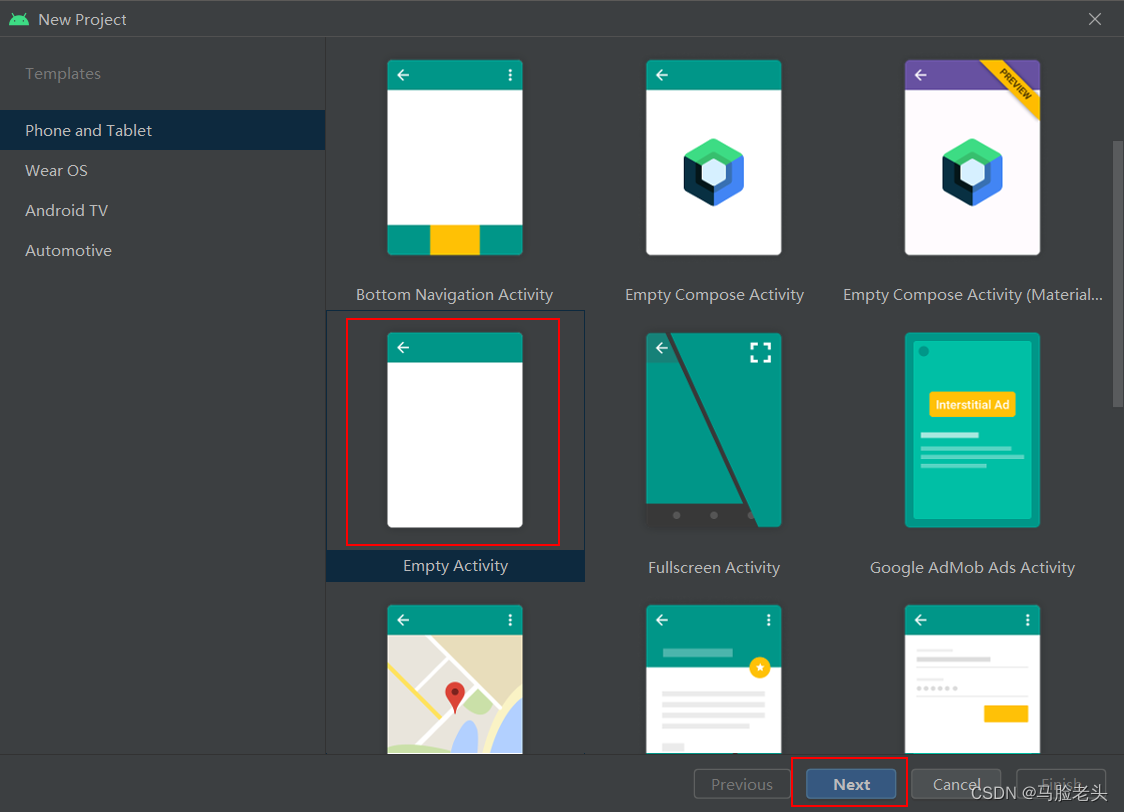
Task: Click the yellow tab in the Bottom Navigation preview
Action: click(x=454, y=239)
